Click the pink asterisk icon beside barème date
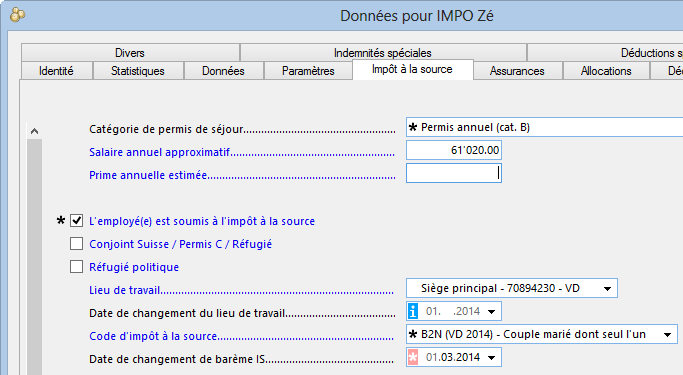 coord(413,358)
